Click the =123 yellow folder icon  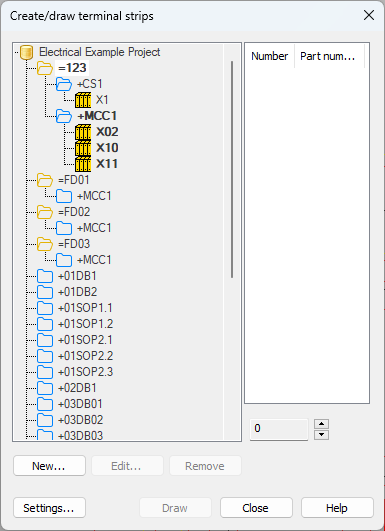45,68
